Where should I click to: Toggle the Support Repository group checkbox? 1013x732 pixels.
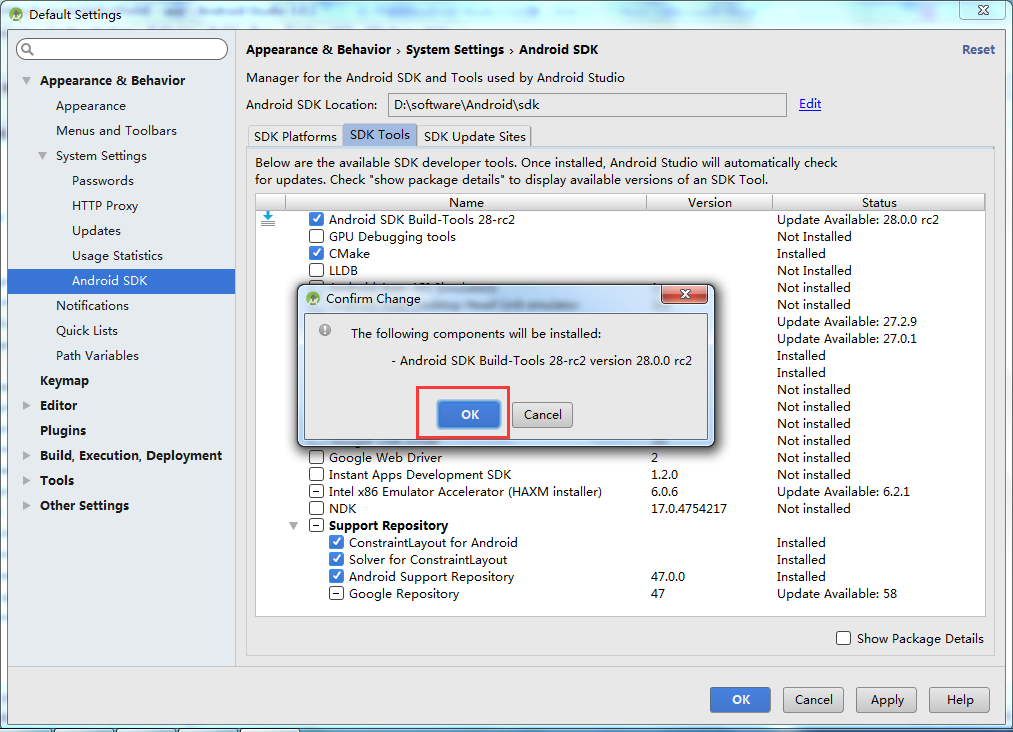pos(317,525)
